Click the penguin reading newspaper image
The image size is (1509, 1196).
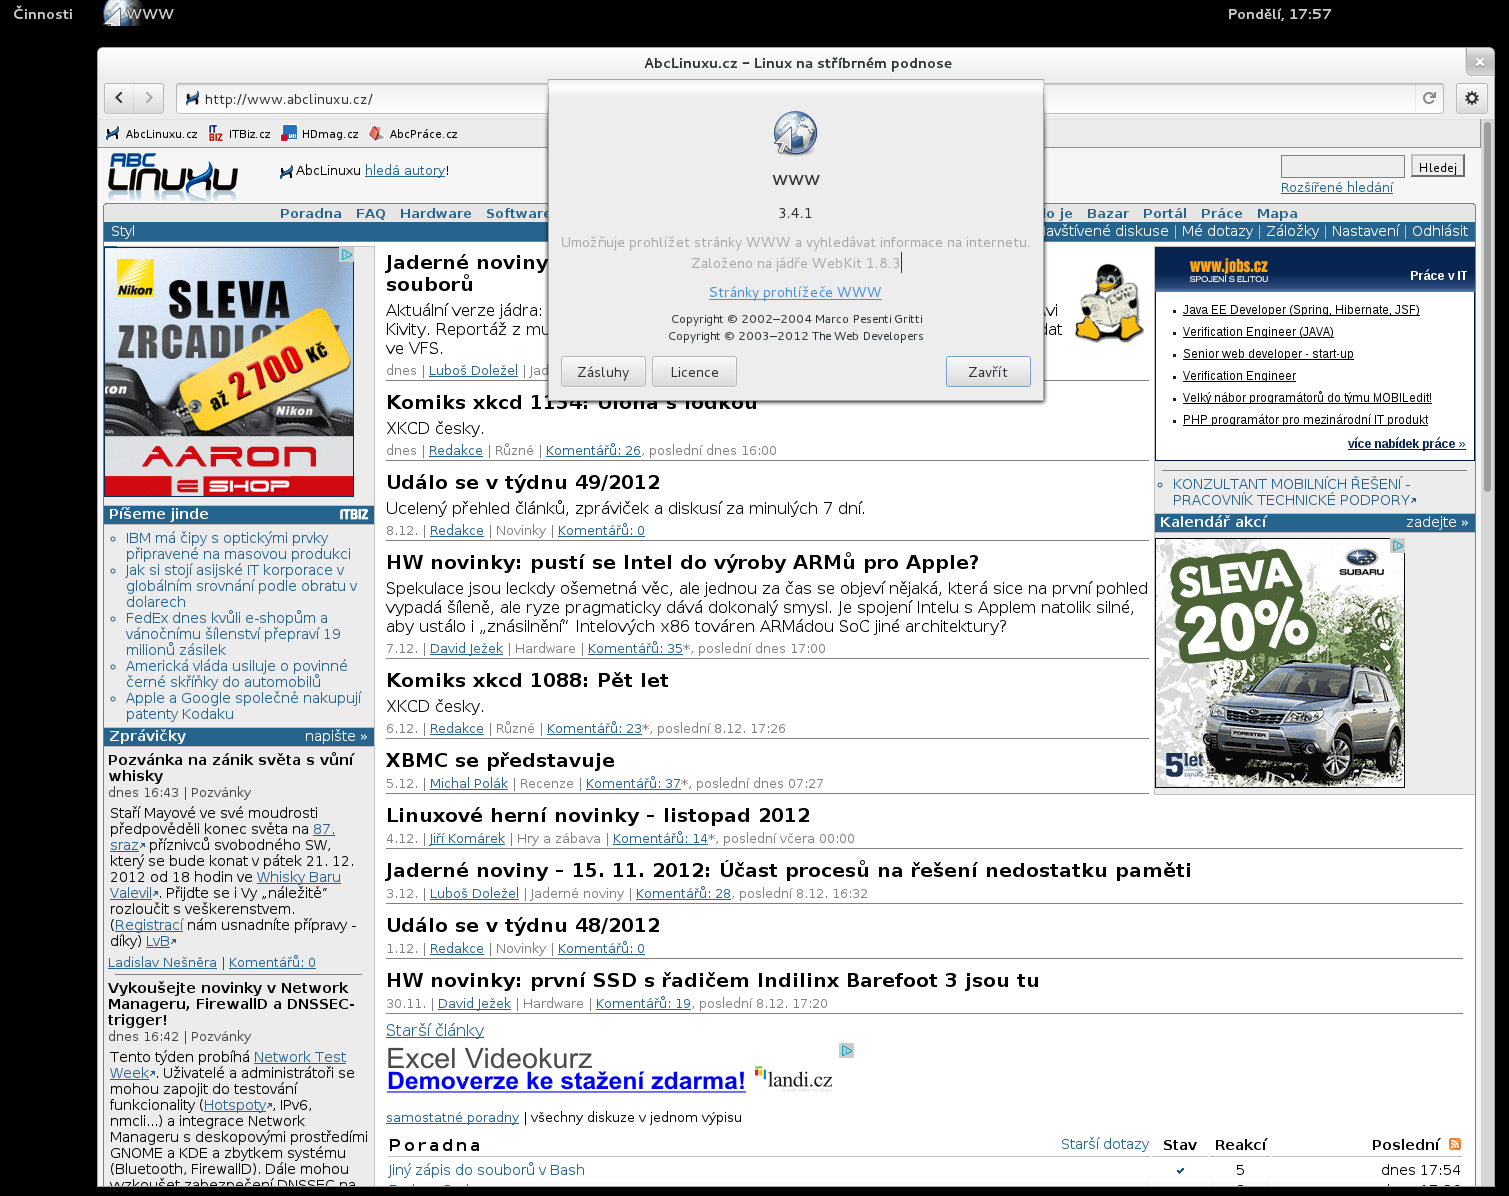[1109, 302]
